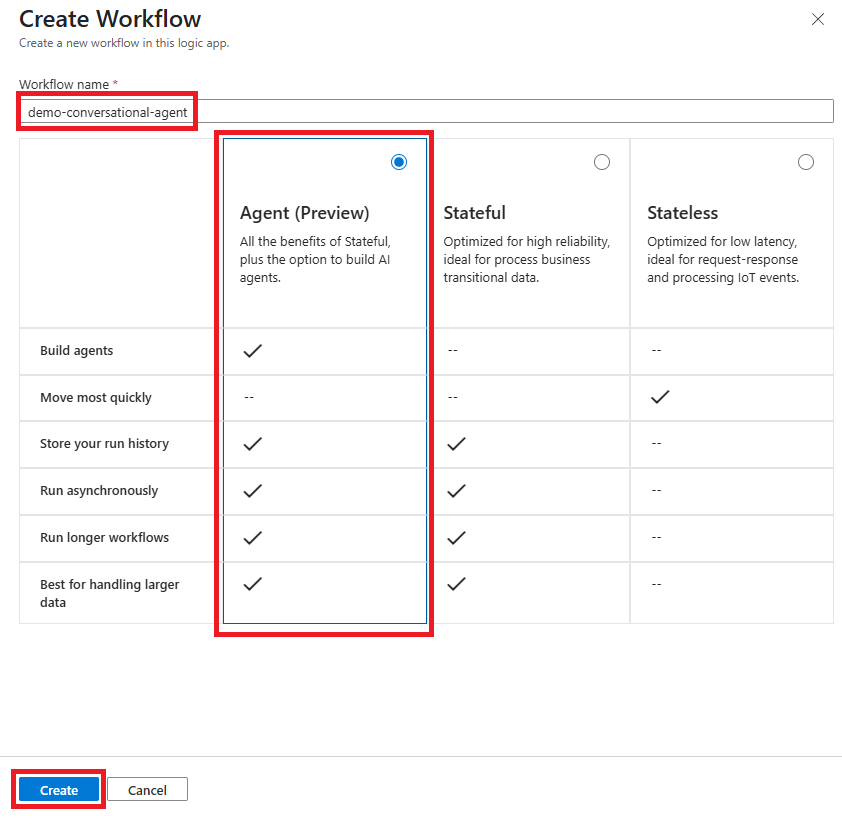842x837 pixels.
Task: Click the Stateful description about high reliability
Action: (526, 260)
